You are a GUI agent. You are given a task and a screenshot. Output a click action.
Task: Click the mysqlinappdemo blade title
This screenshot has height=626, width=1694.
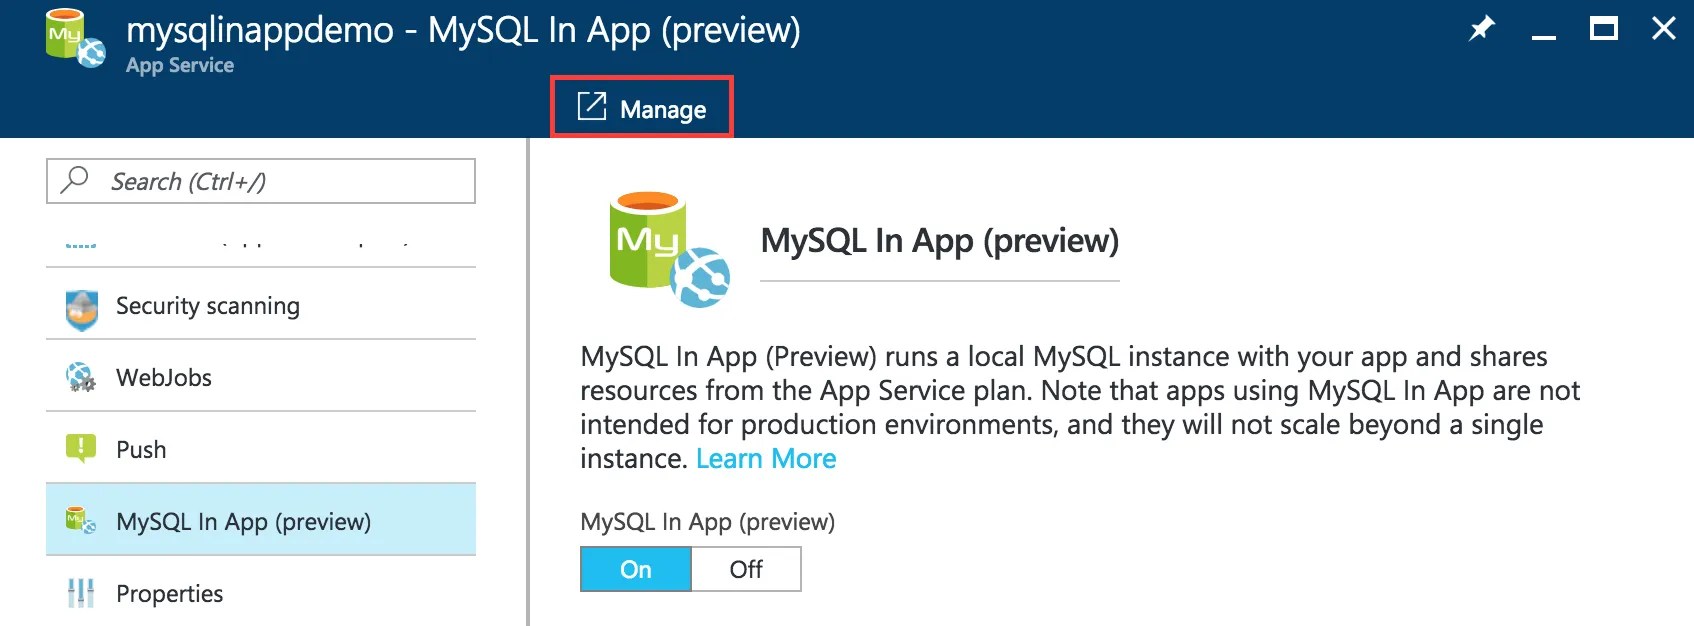[463, 30]
